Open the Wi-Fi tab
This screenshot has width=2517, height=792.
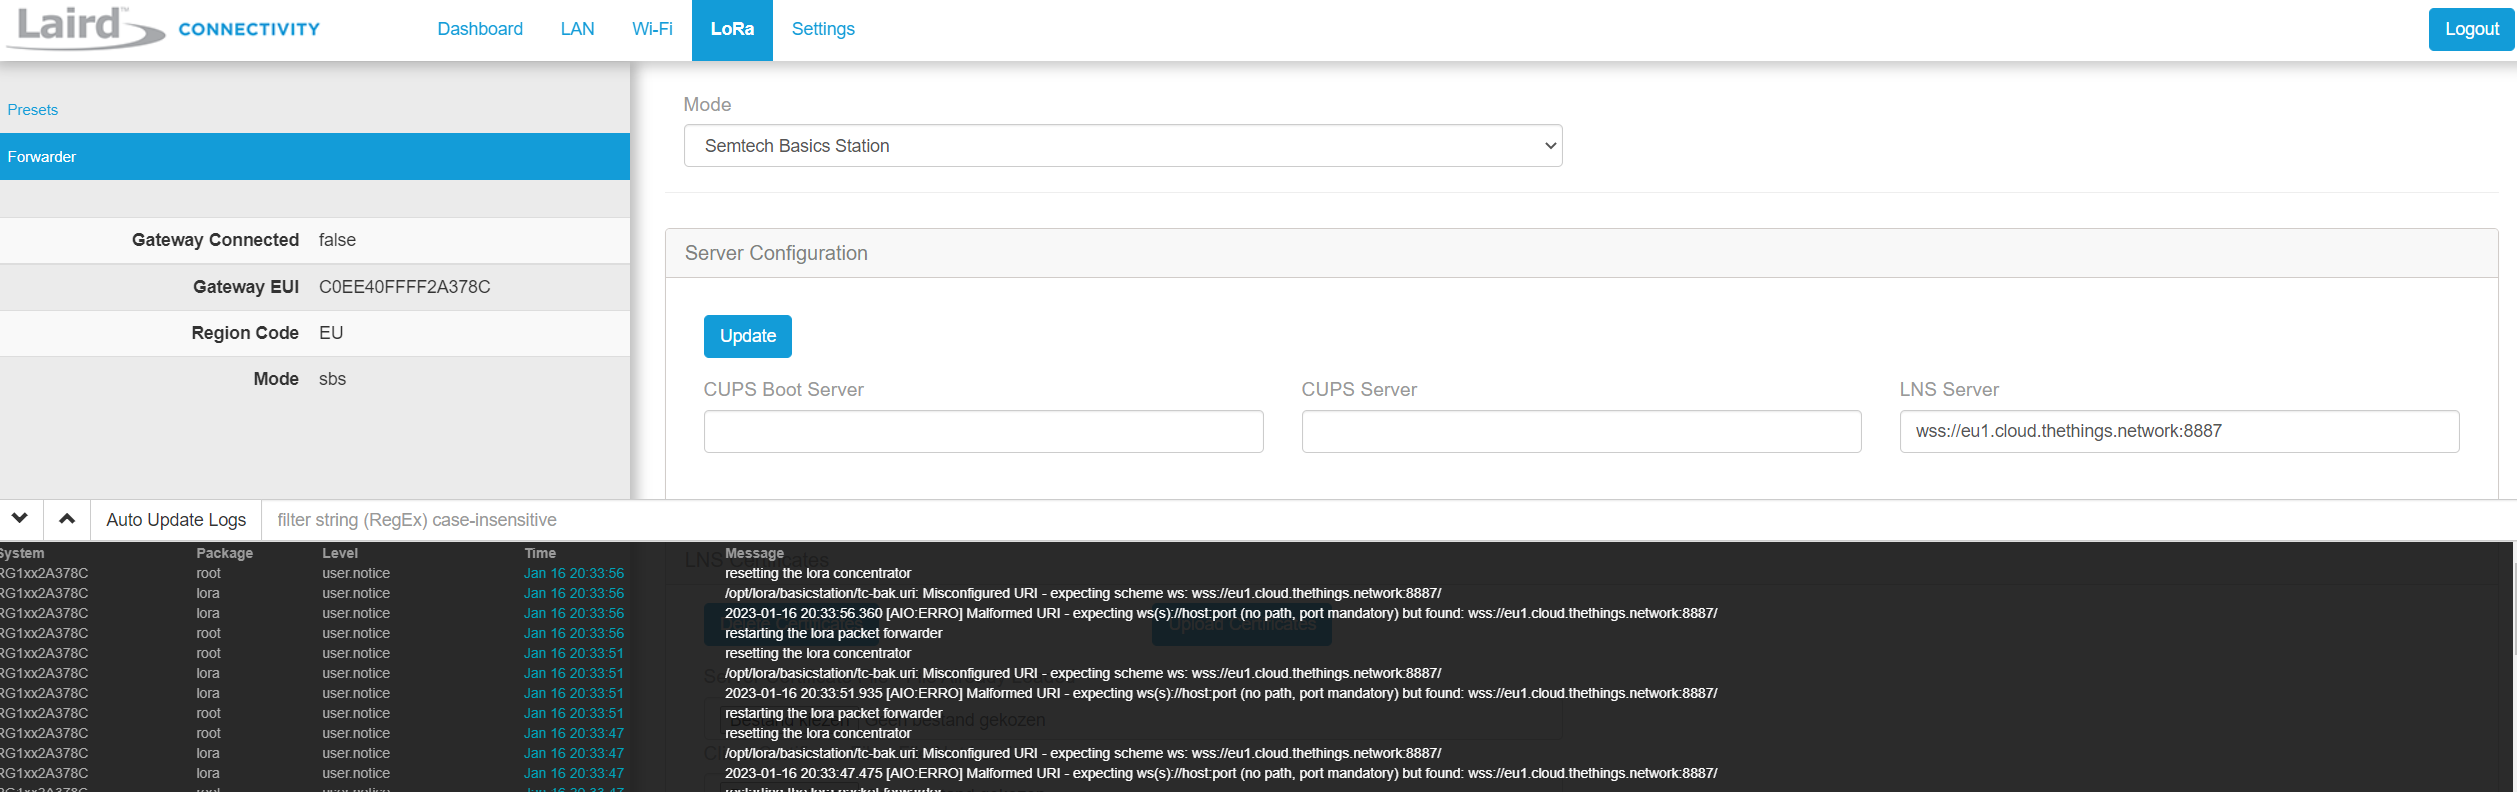click(x=652, y=29)
